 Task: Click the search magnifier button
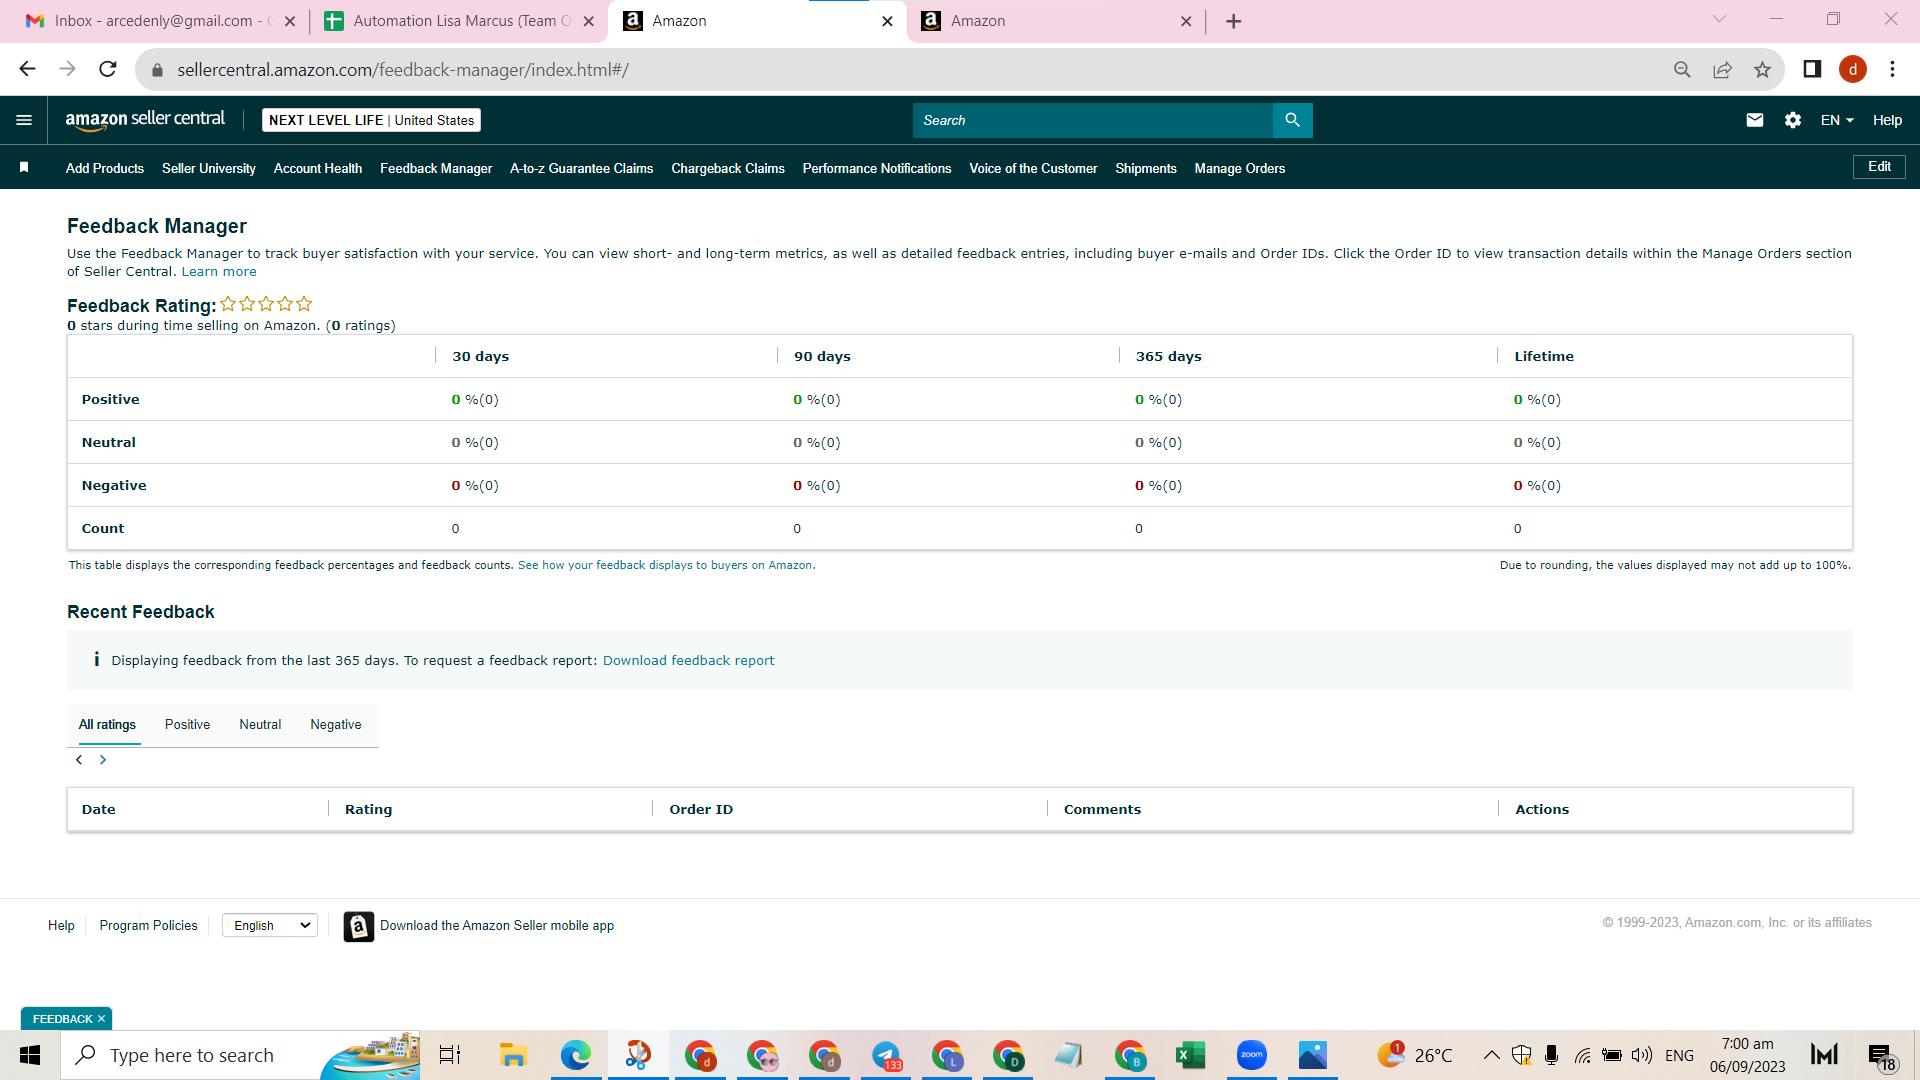[1292, 120]
